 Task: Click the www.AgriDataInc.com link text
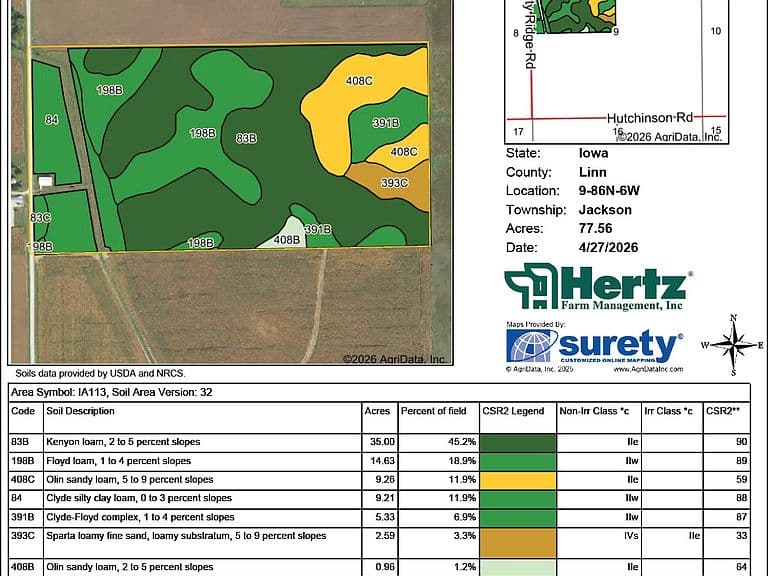click(x=648, y=369)
